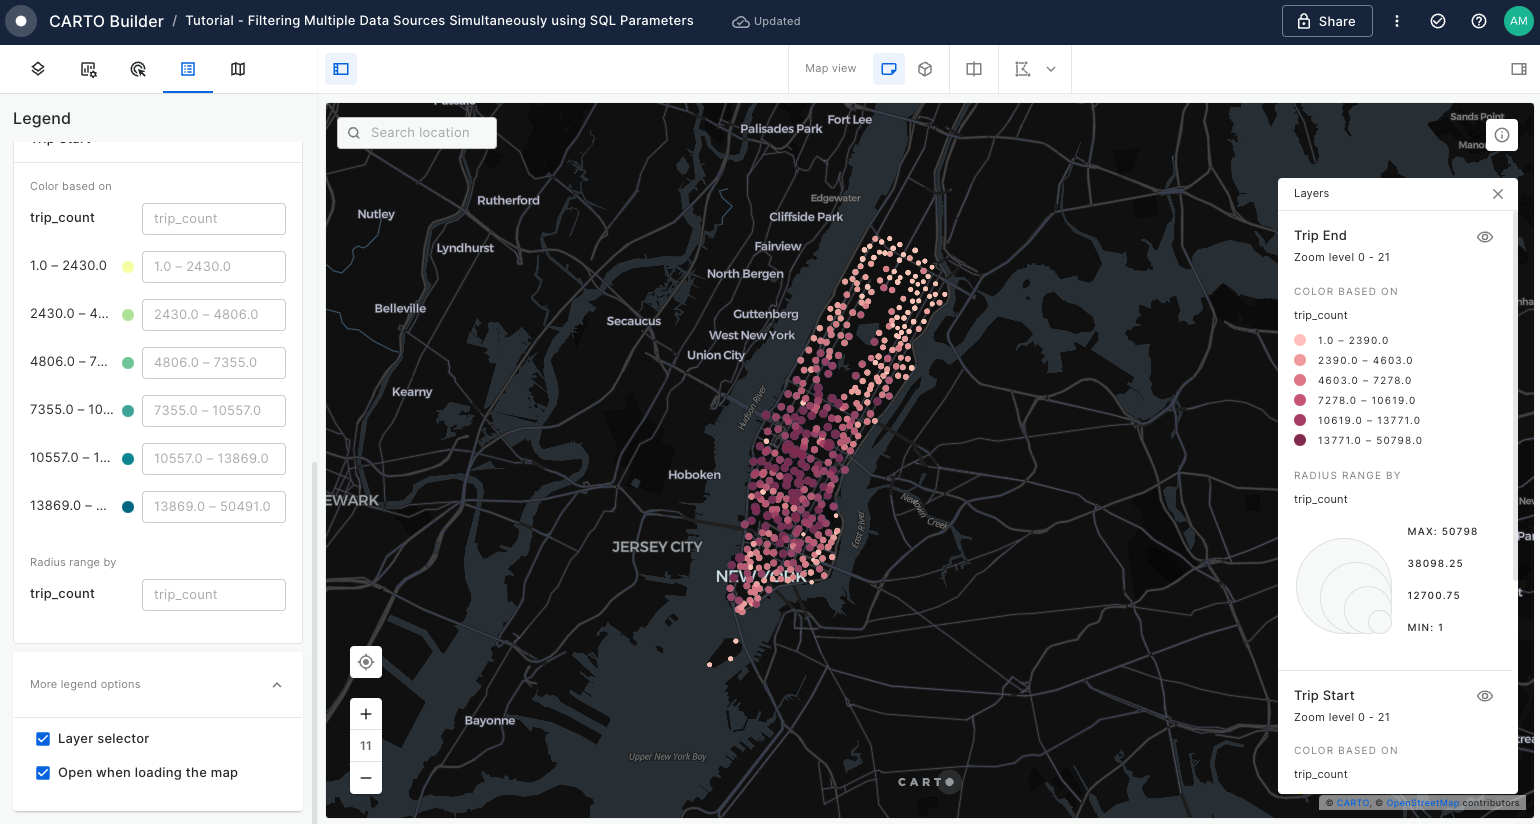Click the map info icon

click(x=1501, y=135)
